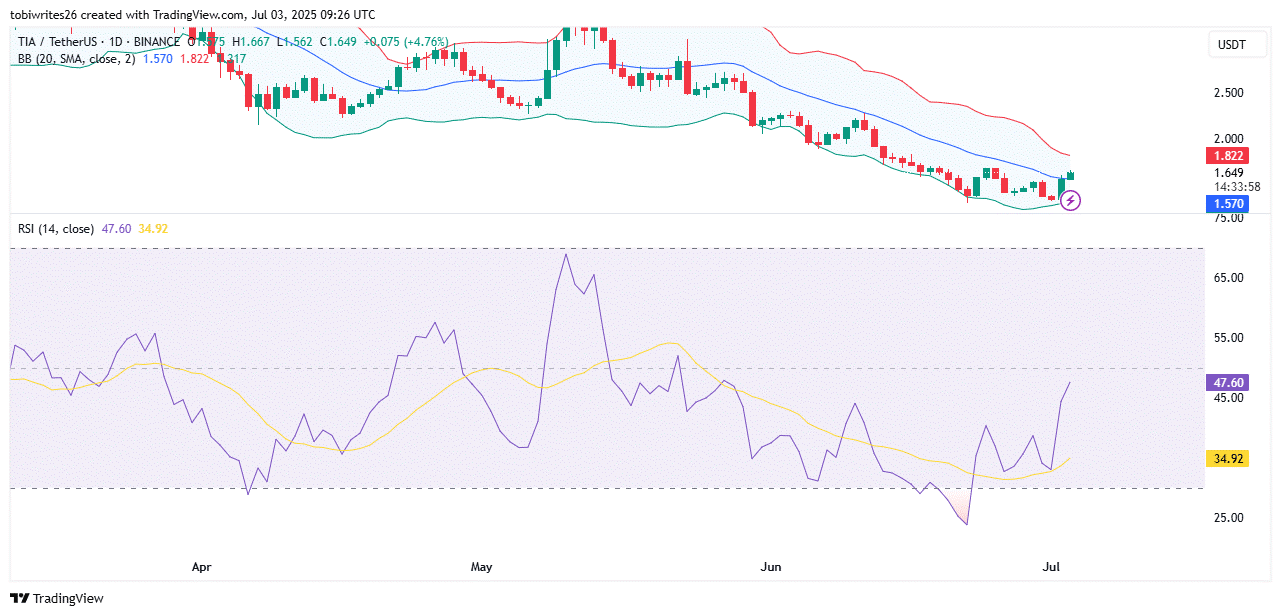
Task: Click the latest green candlestick on price chart
Action: coord(1071,175)
